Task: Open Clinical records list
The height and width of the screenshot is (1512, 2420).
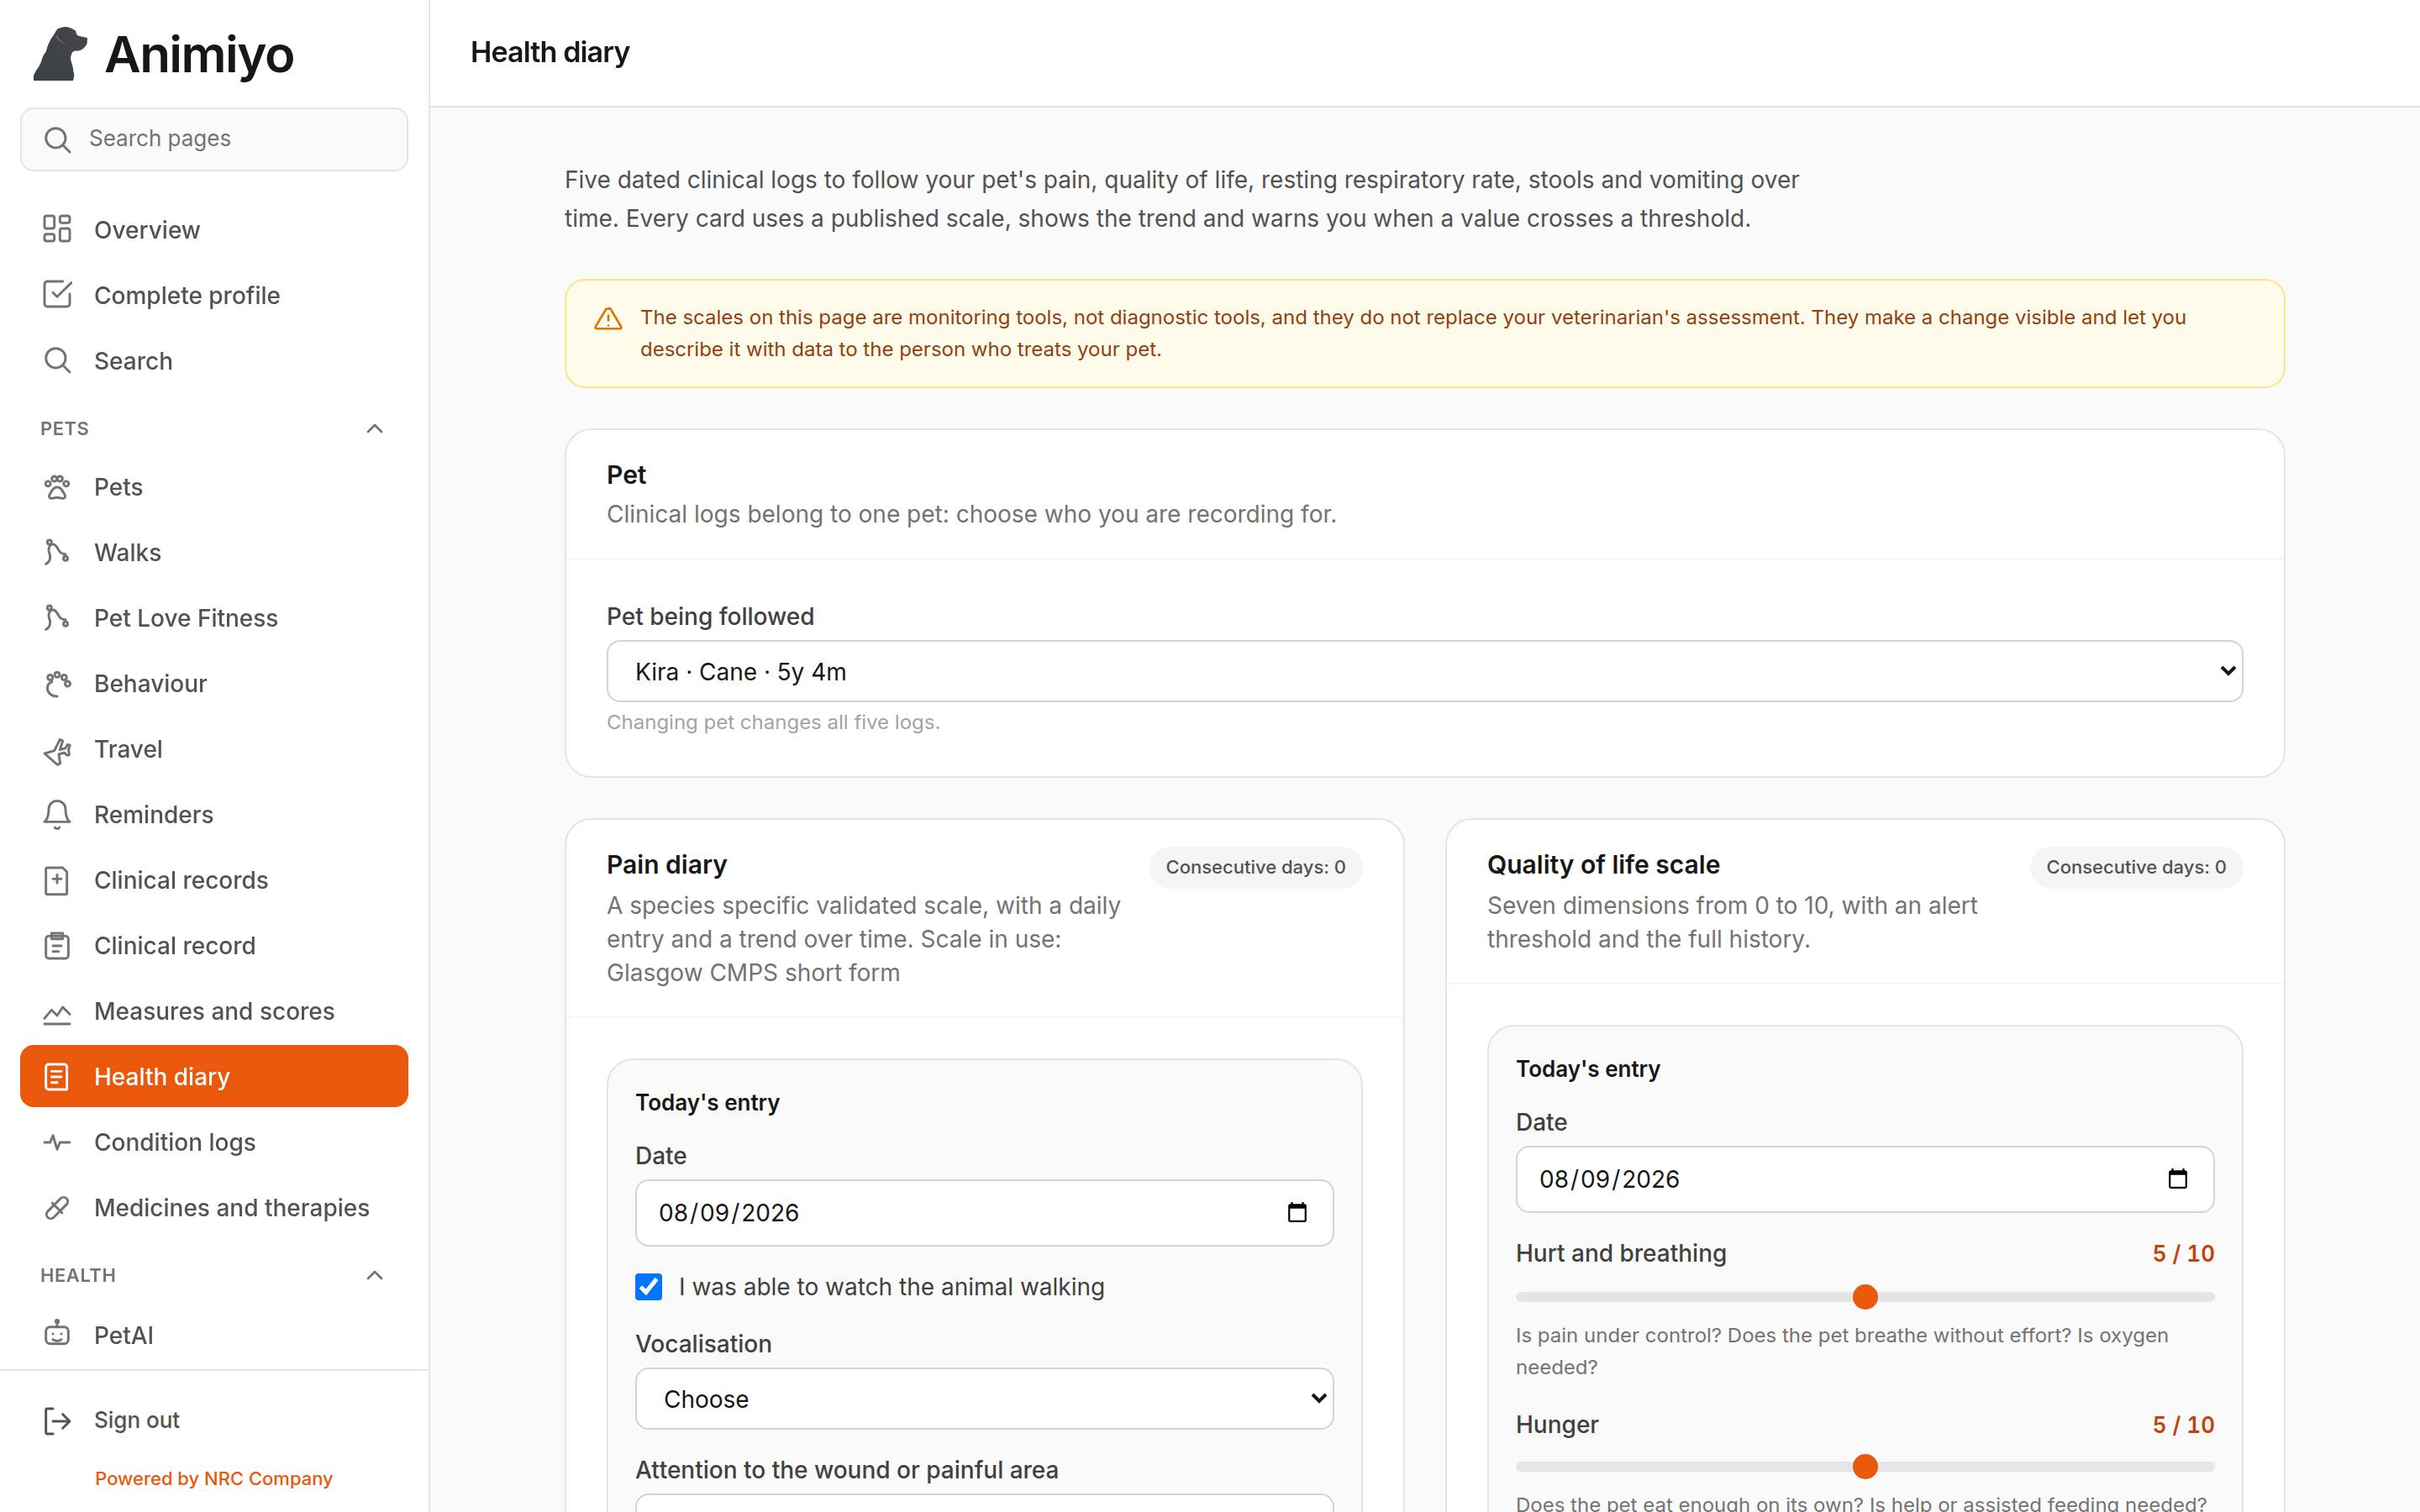Action: tap(214, 880)
